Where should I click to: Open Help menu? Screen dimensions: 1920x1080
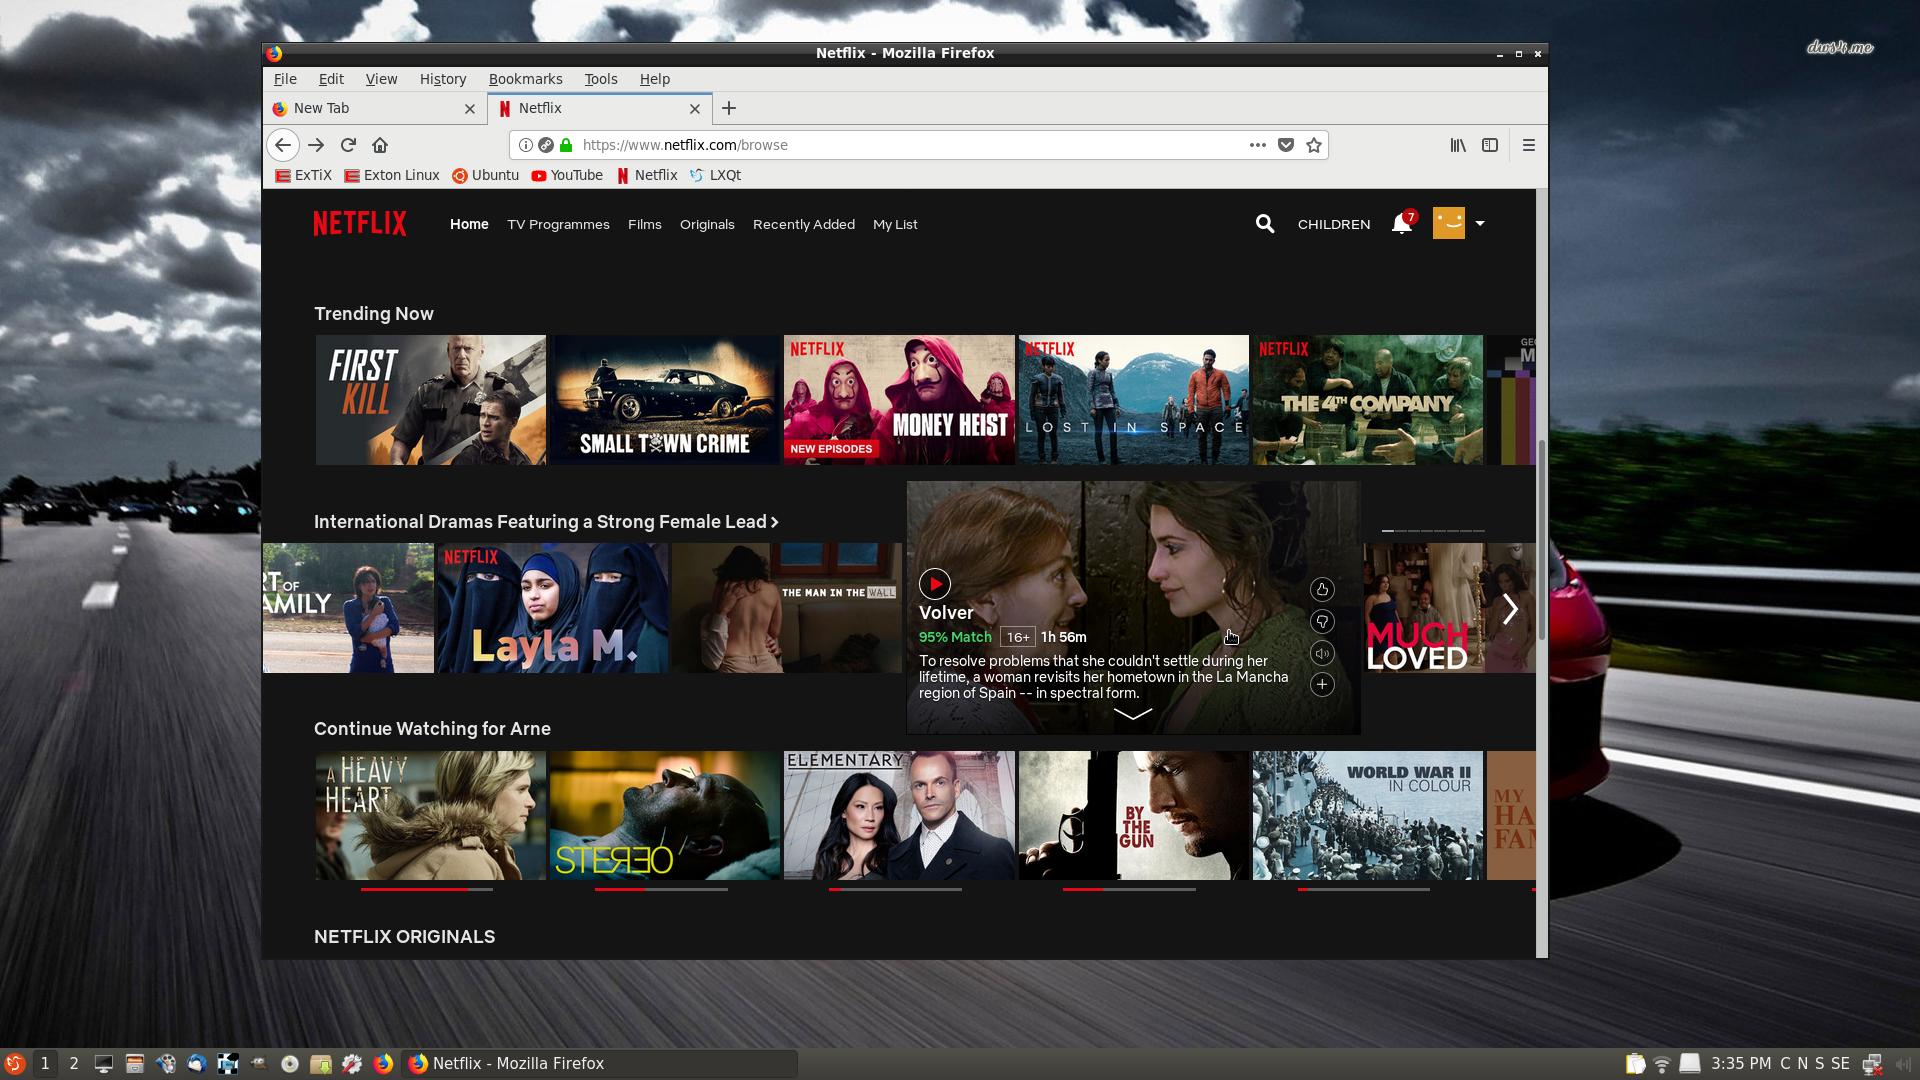(655, 79)
